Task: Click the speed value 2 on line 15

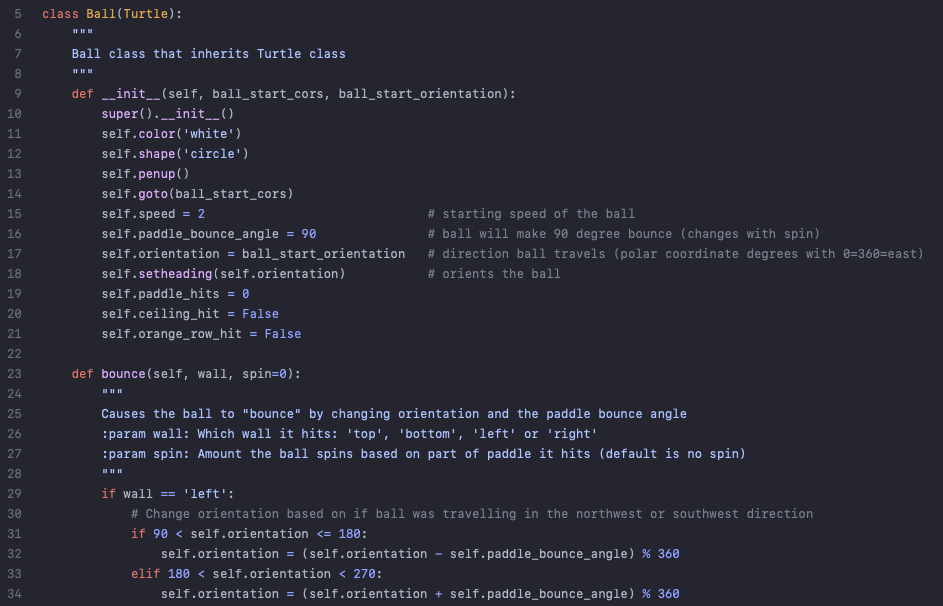Action: point(201,214)
